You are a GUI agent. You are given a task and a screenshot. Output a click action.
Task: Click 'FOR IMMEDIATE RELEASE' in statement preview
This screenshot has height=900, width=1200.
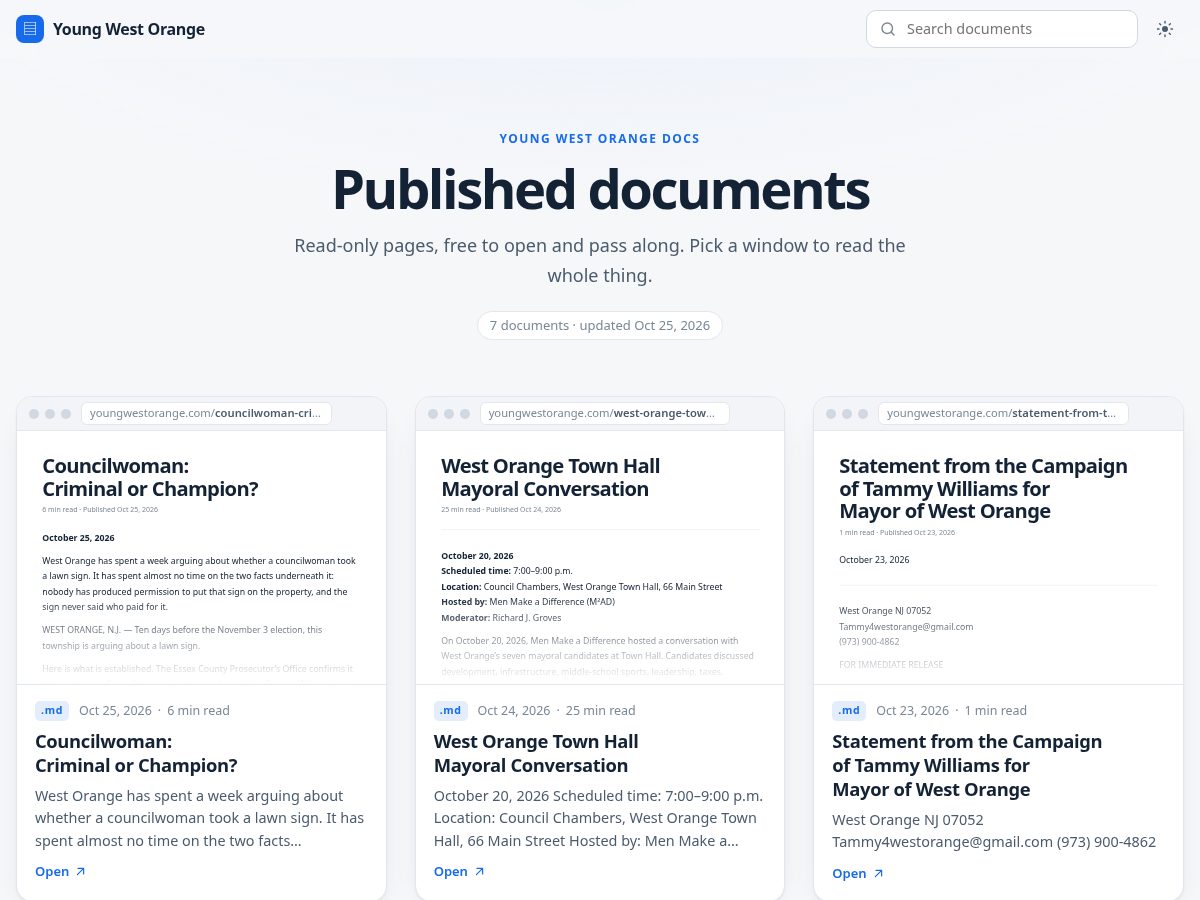891,664
